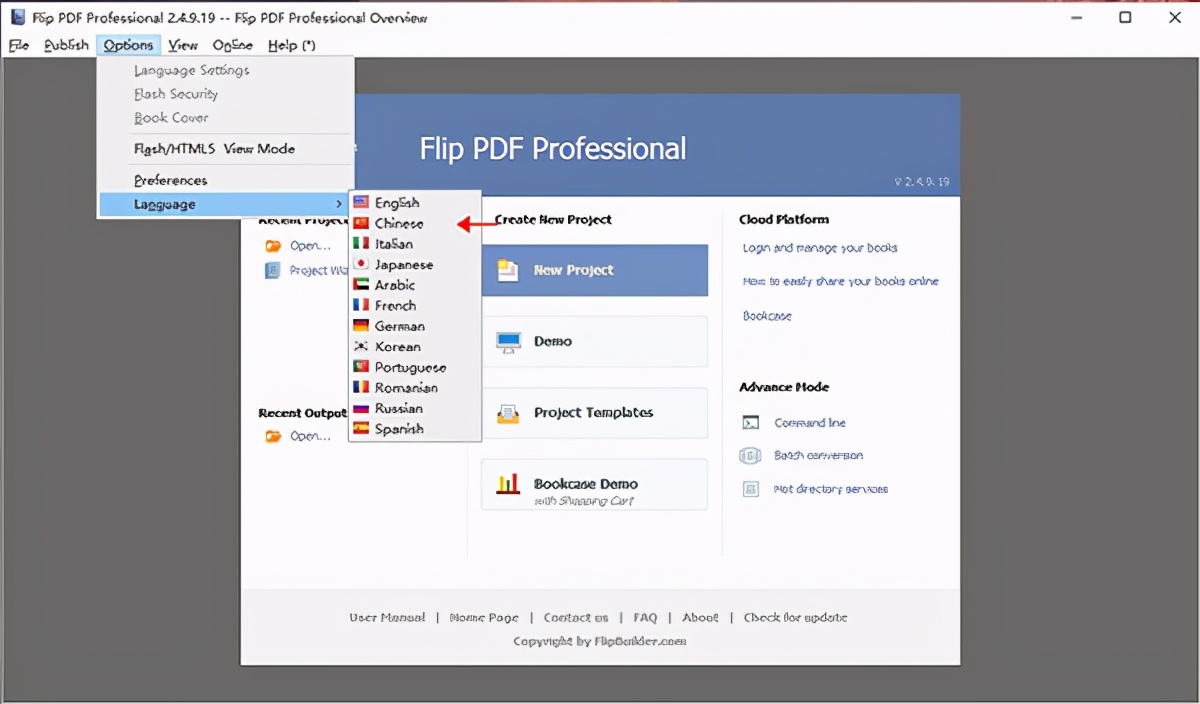Open Preferences from the Options menu
1200x704 pixels.
[170, 180]
